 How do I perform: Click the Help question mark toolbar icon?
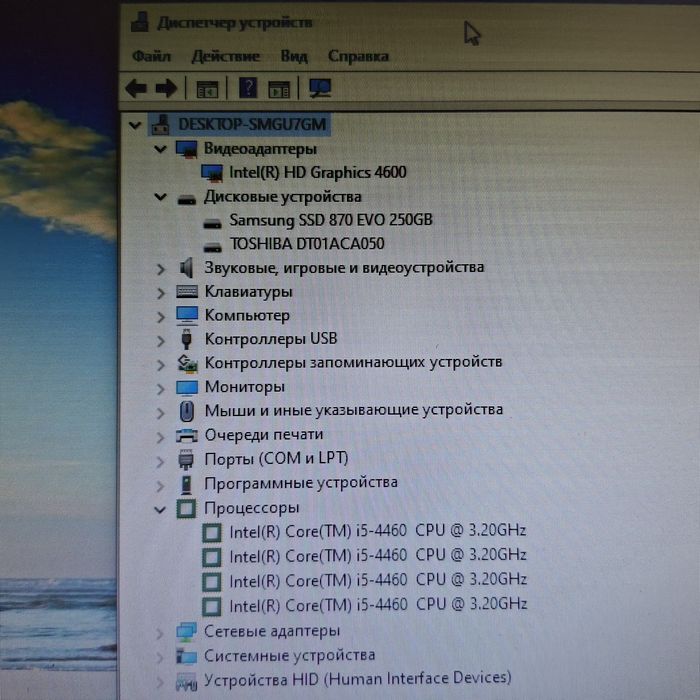point(248,88)
